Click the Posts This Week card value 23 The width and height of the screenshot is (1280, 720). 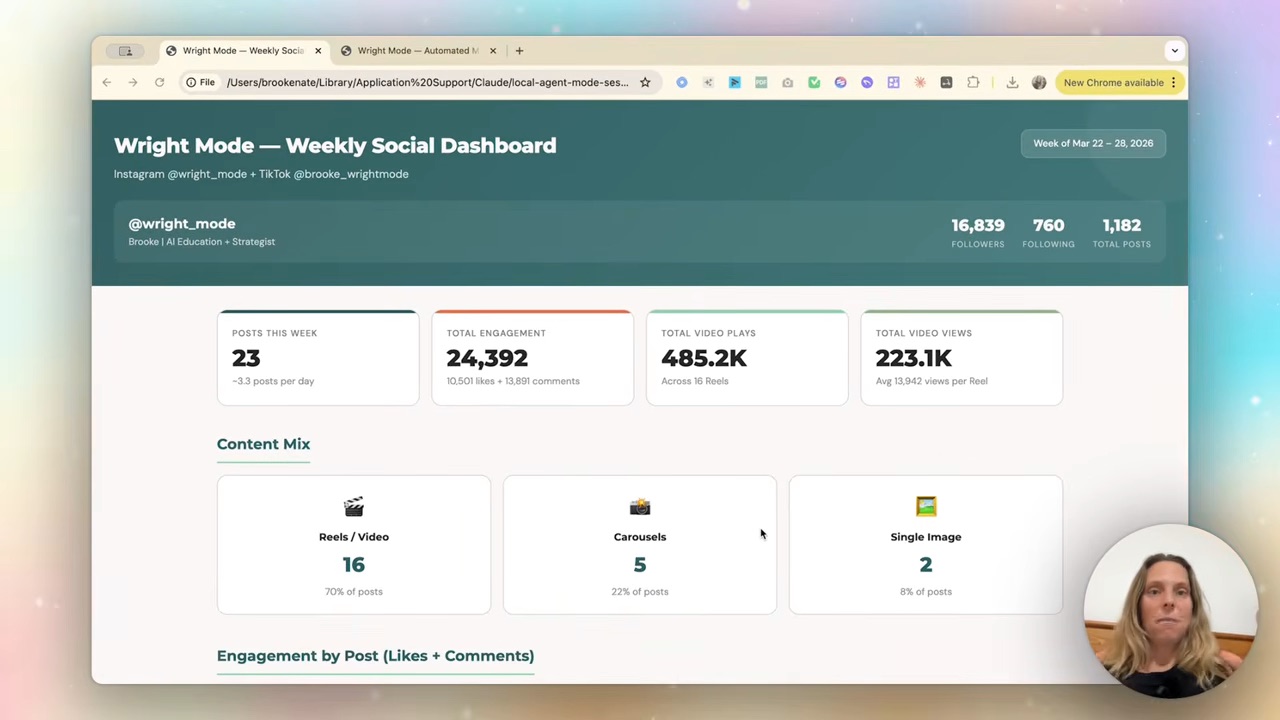[246, 358]
